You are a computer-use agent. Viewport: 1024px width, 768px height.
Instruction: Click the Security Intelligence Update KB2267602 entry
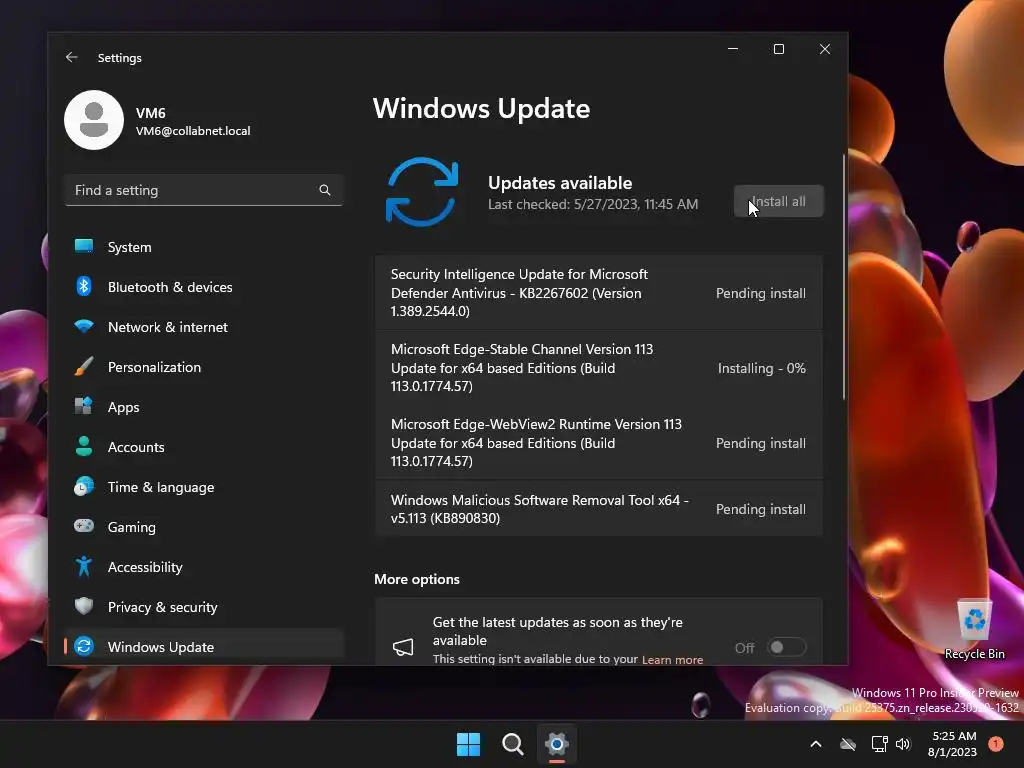click(x=599, y=293)
